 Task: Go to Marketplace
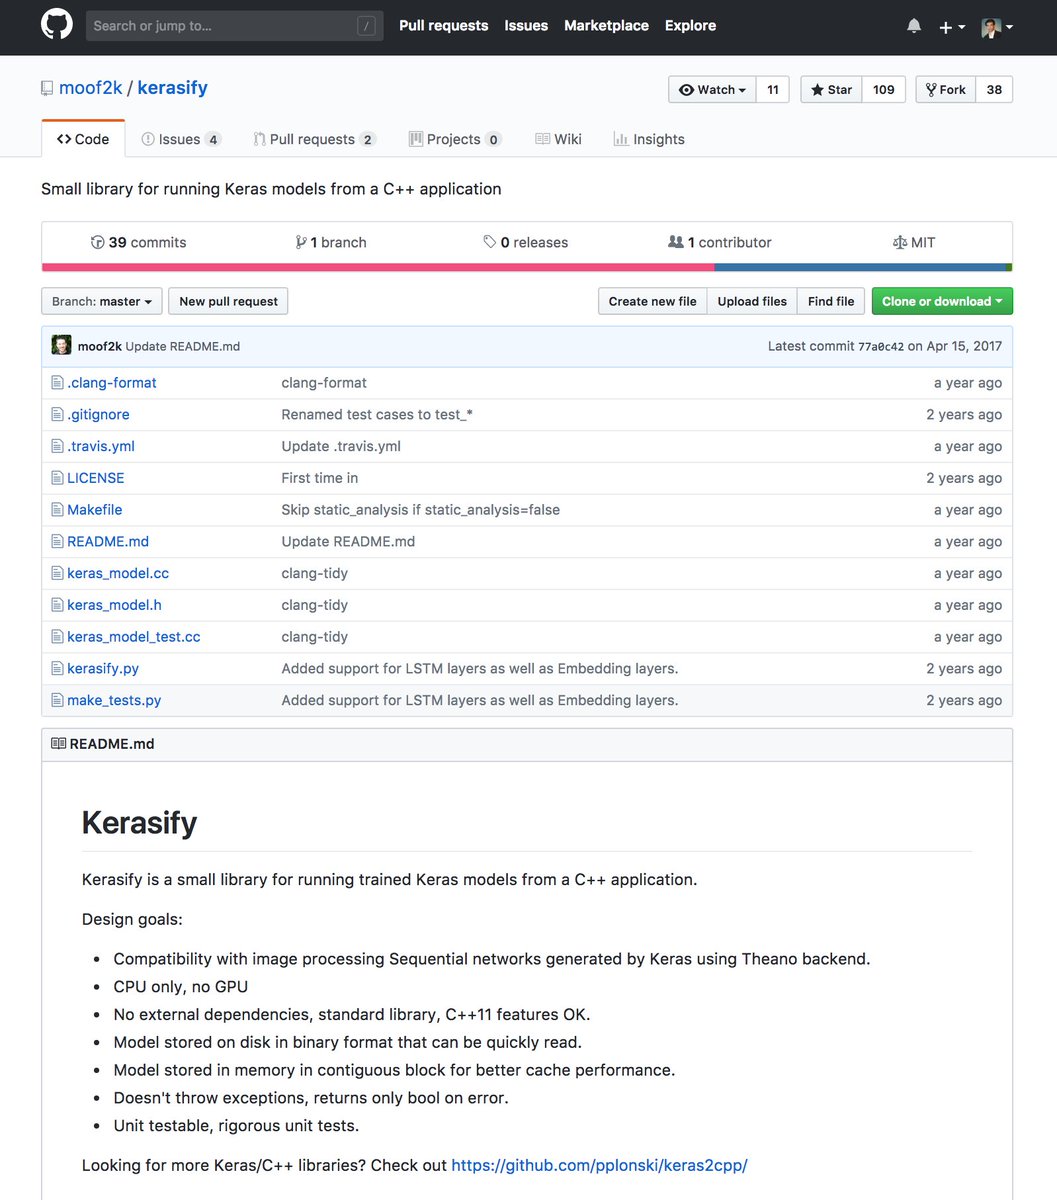coord(606,26)
